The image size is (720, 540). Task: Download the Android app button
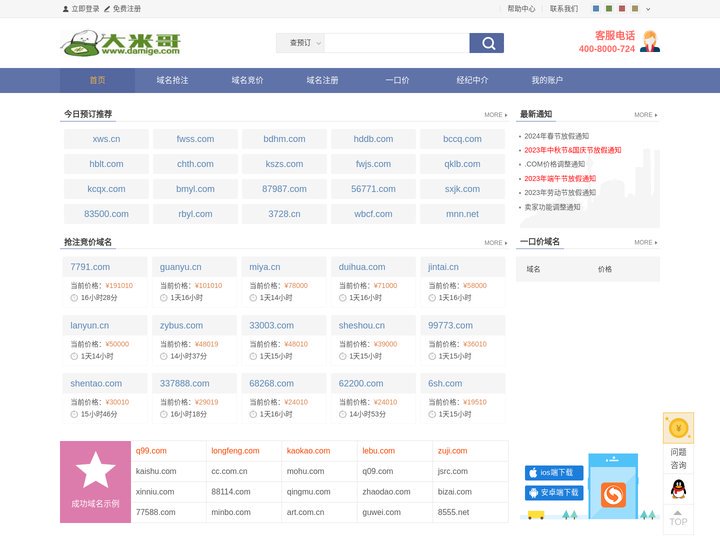554,493
